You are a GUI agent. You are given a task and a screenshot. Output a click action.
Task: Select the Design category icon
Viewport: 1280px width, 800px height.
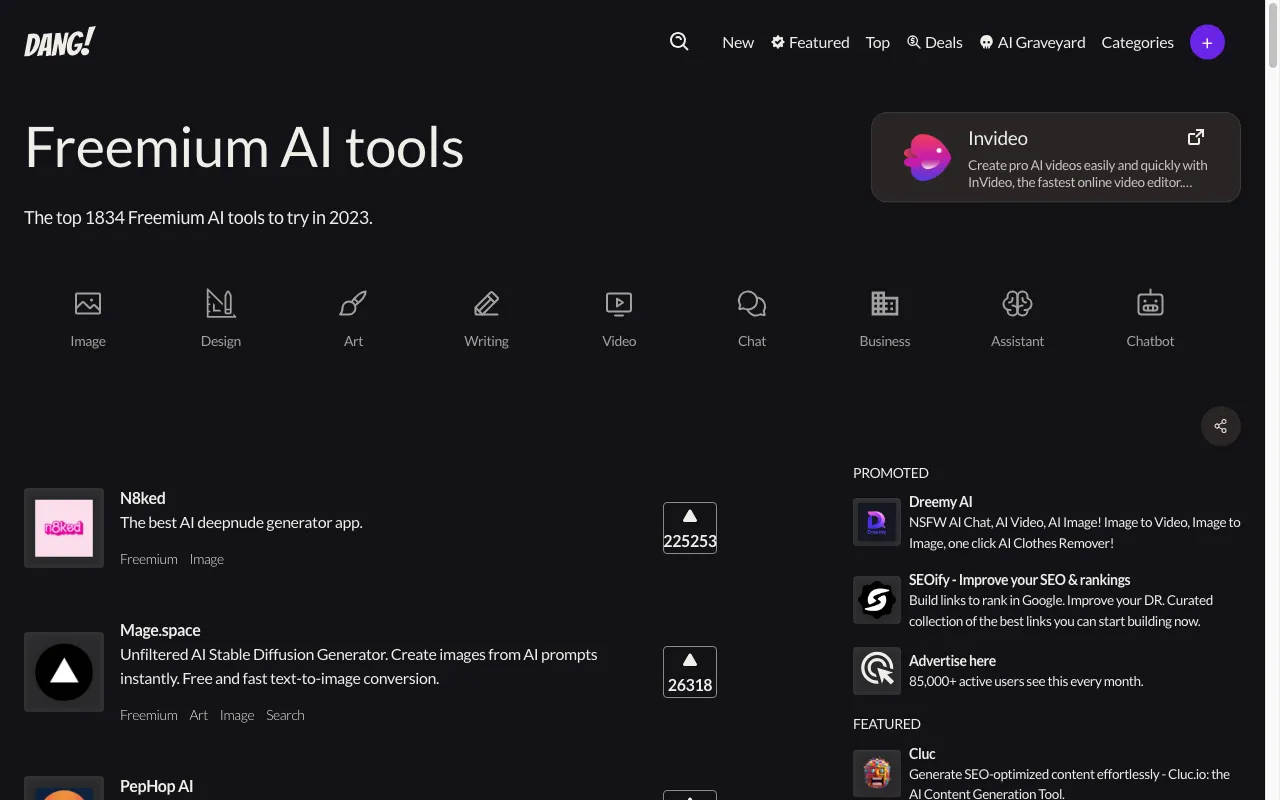(x=220, y=303)
